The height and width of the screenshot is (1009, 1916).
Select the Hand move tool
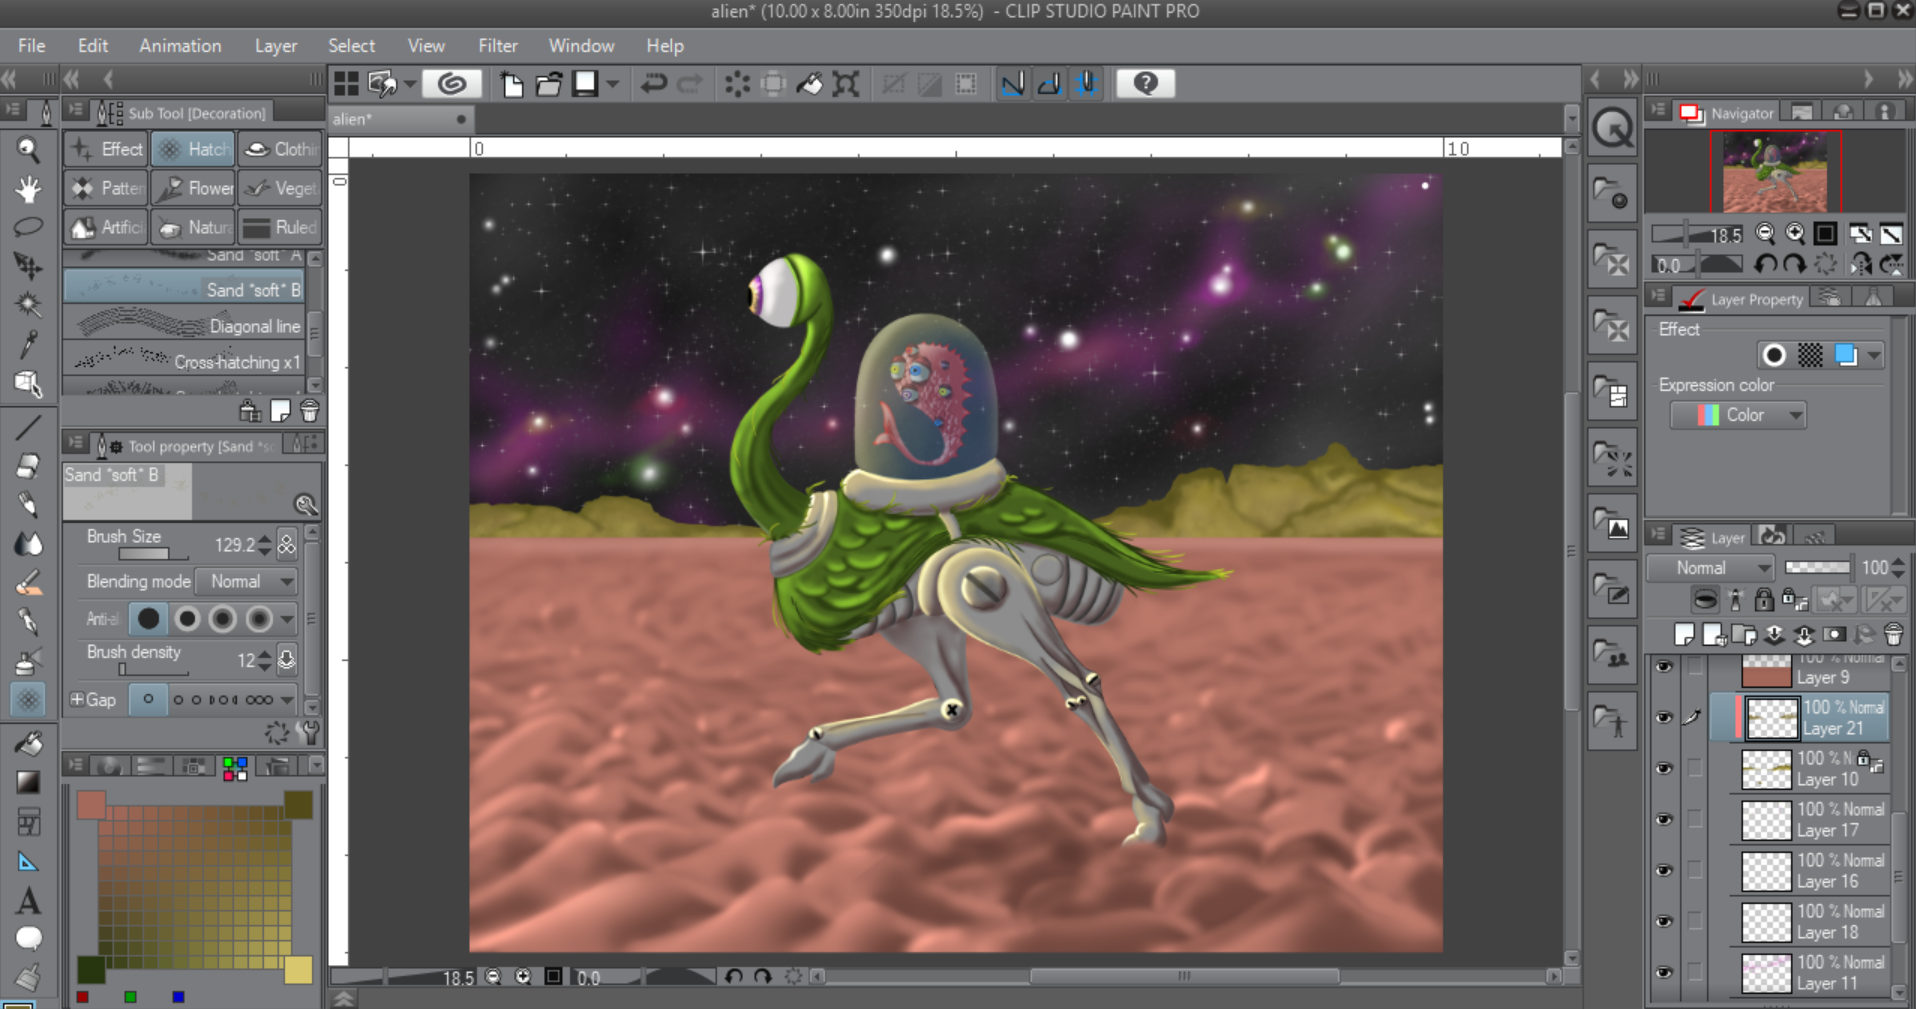pos(28,189)
